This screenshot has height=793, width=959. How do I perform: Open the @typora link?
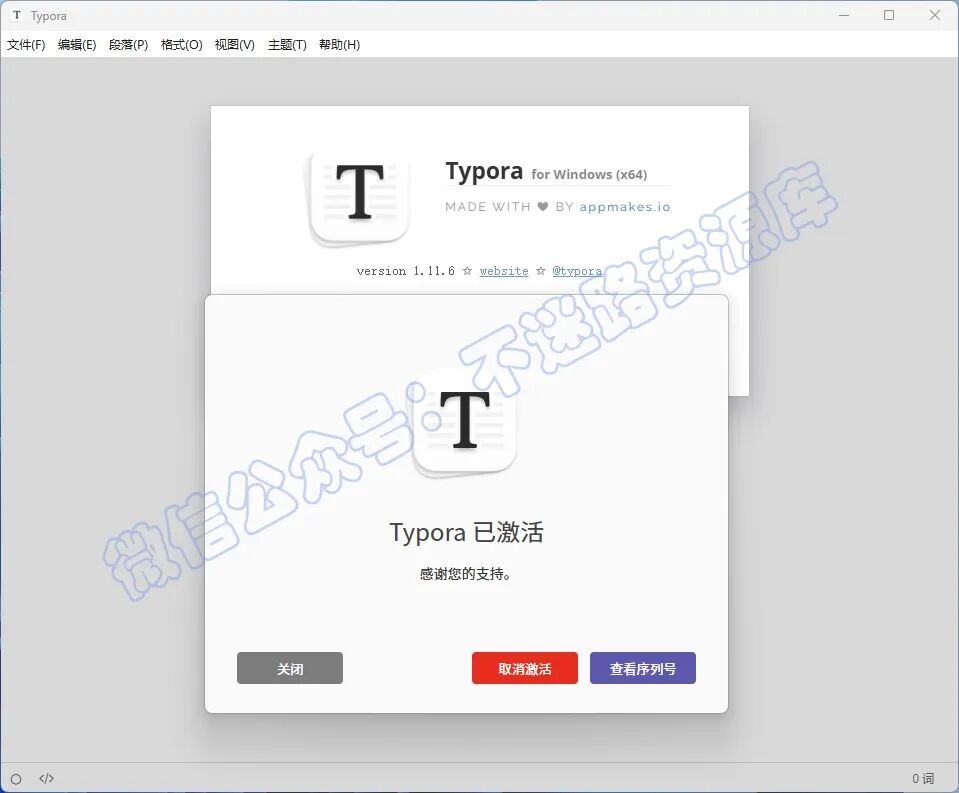(577, 271)
